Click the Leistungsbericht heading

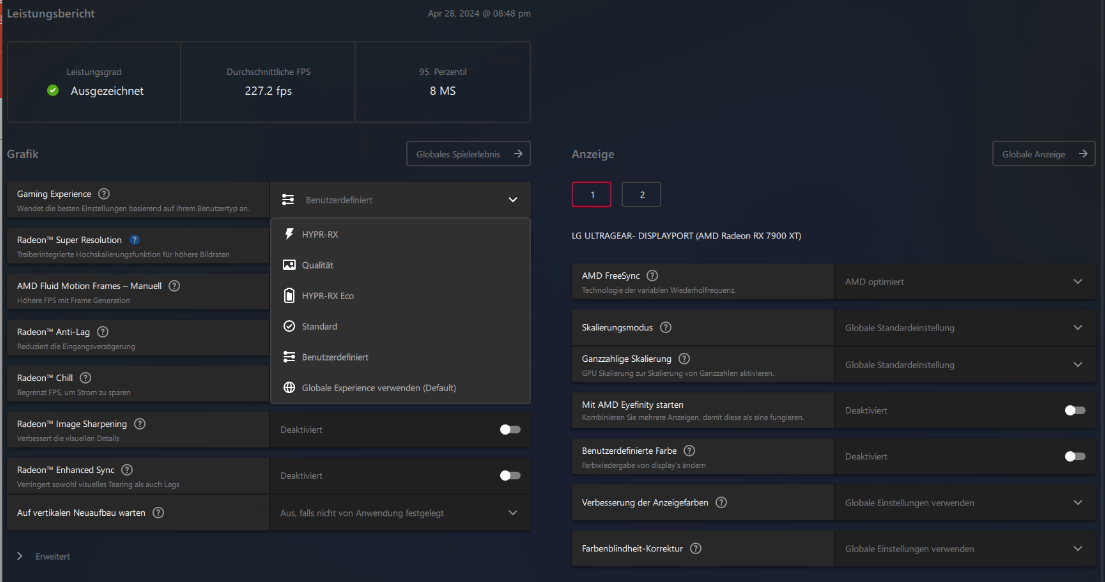click(51, 13)
